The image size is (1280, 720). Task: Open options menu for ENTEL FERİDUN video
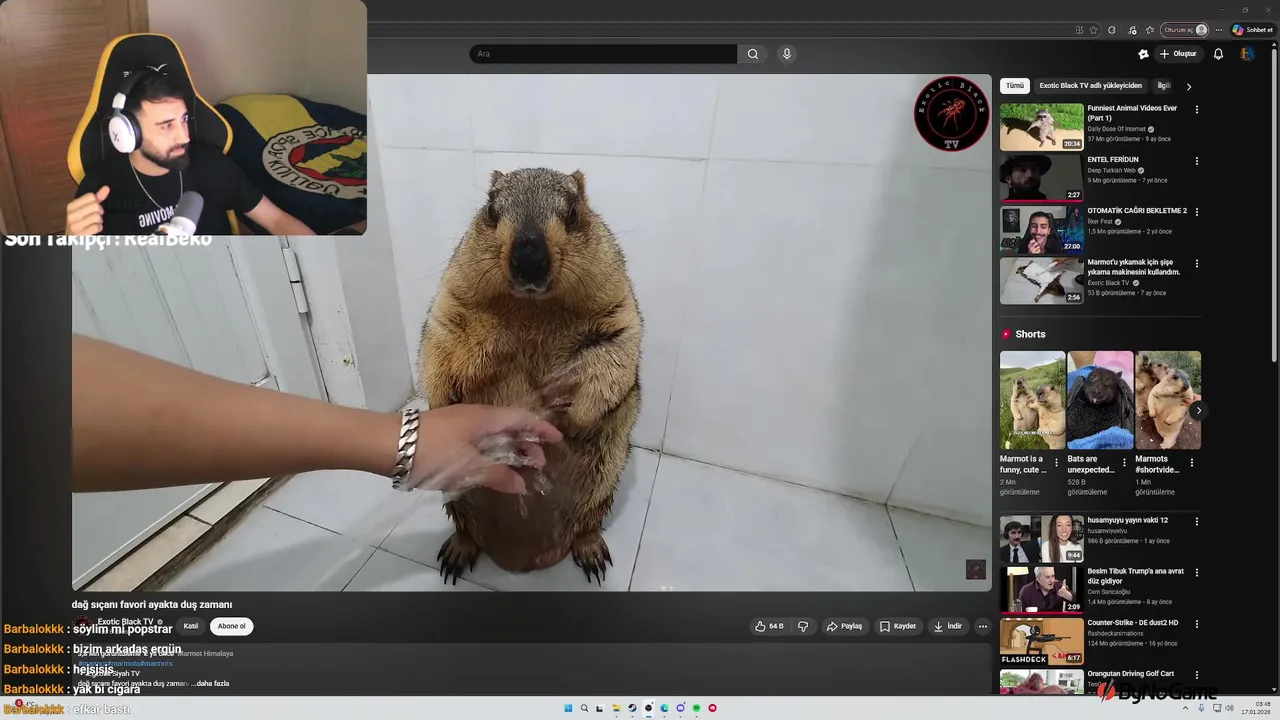point(1196,160)
